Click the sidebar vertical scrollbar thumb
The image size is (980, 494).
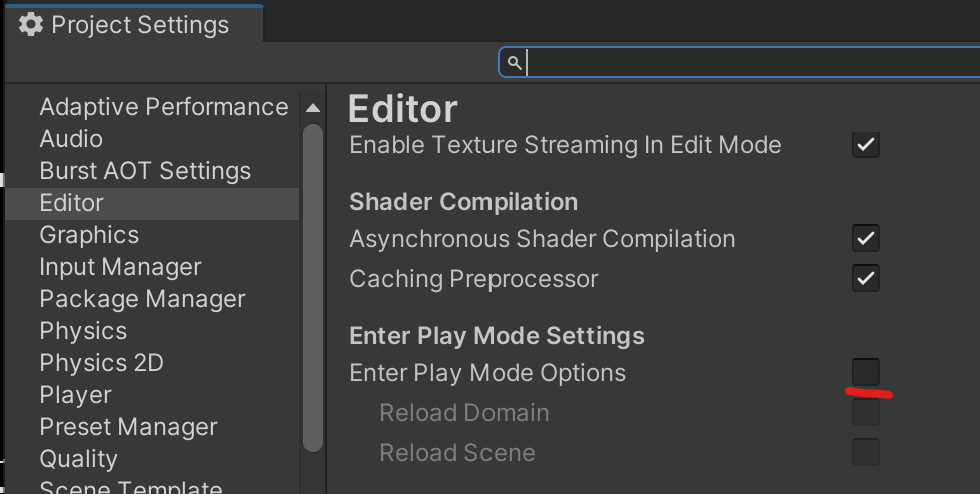pos(313,288)
